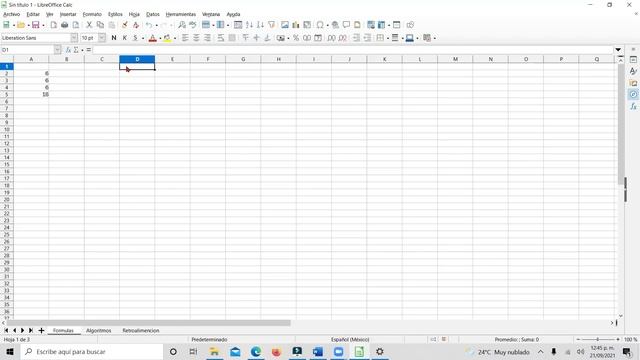Screen dimensions: 640x360
Task: Switch to the Retroalimentacion sheet tab
Action: 141,331
